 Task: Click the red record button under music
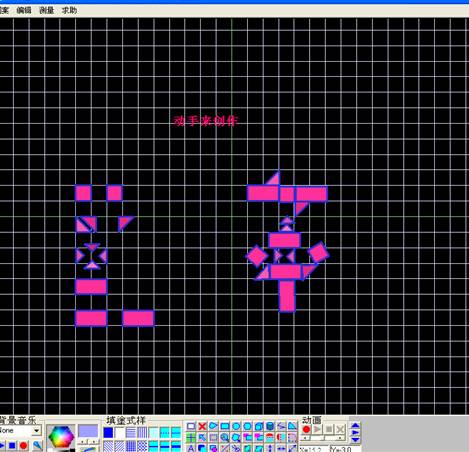coord(23,446)
